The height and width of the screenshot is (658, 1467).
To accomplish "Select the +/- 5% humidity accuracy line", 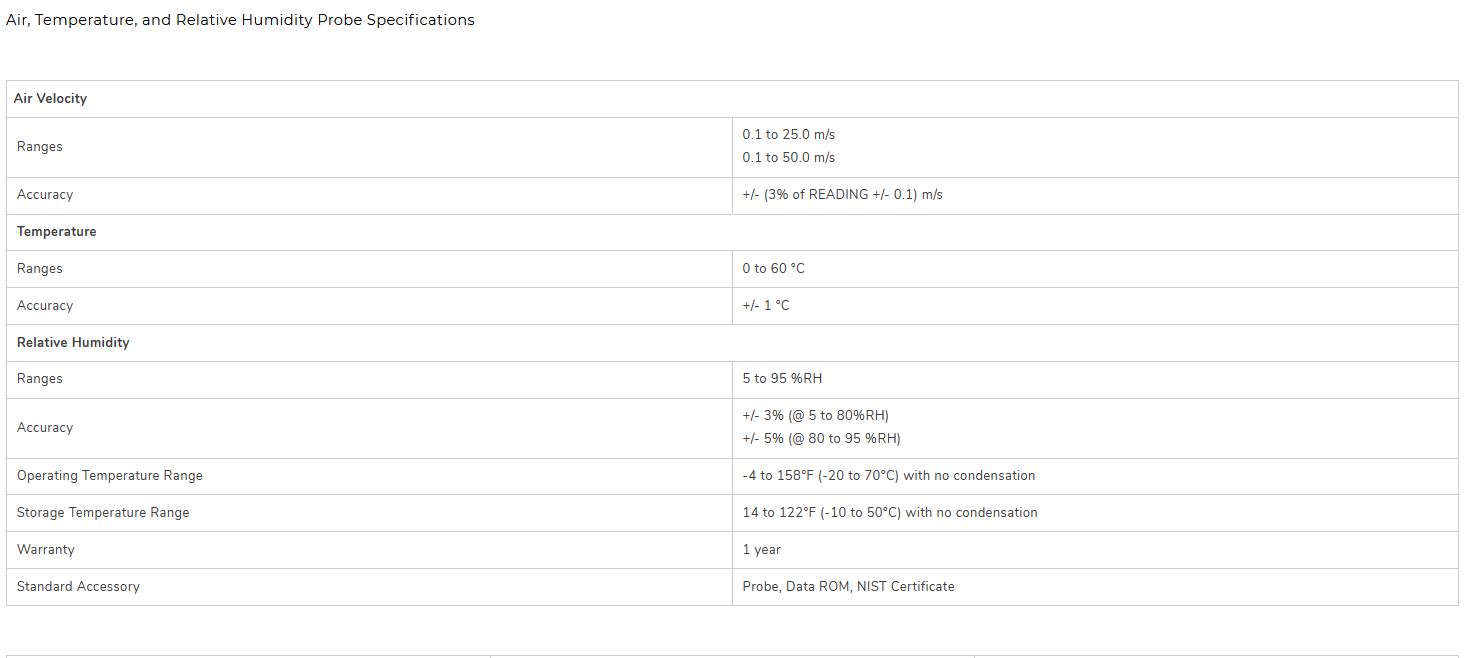I will pyautogui.click(x=821, y=439).
